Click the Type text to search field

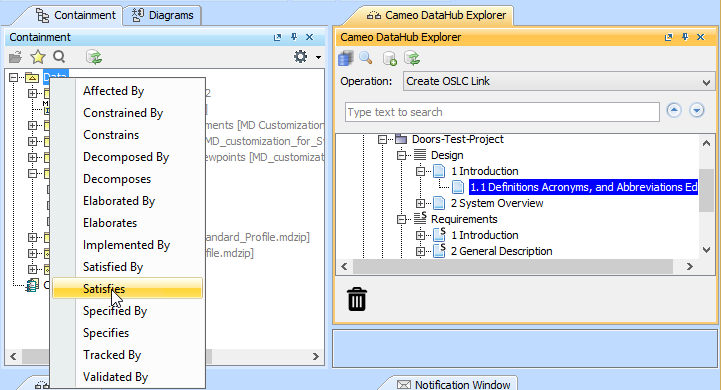(x=502, y=112)
